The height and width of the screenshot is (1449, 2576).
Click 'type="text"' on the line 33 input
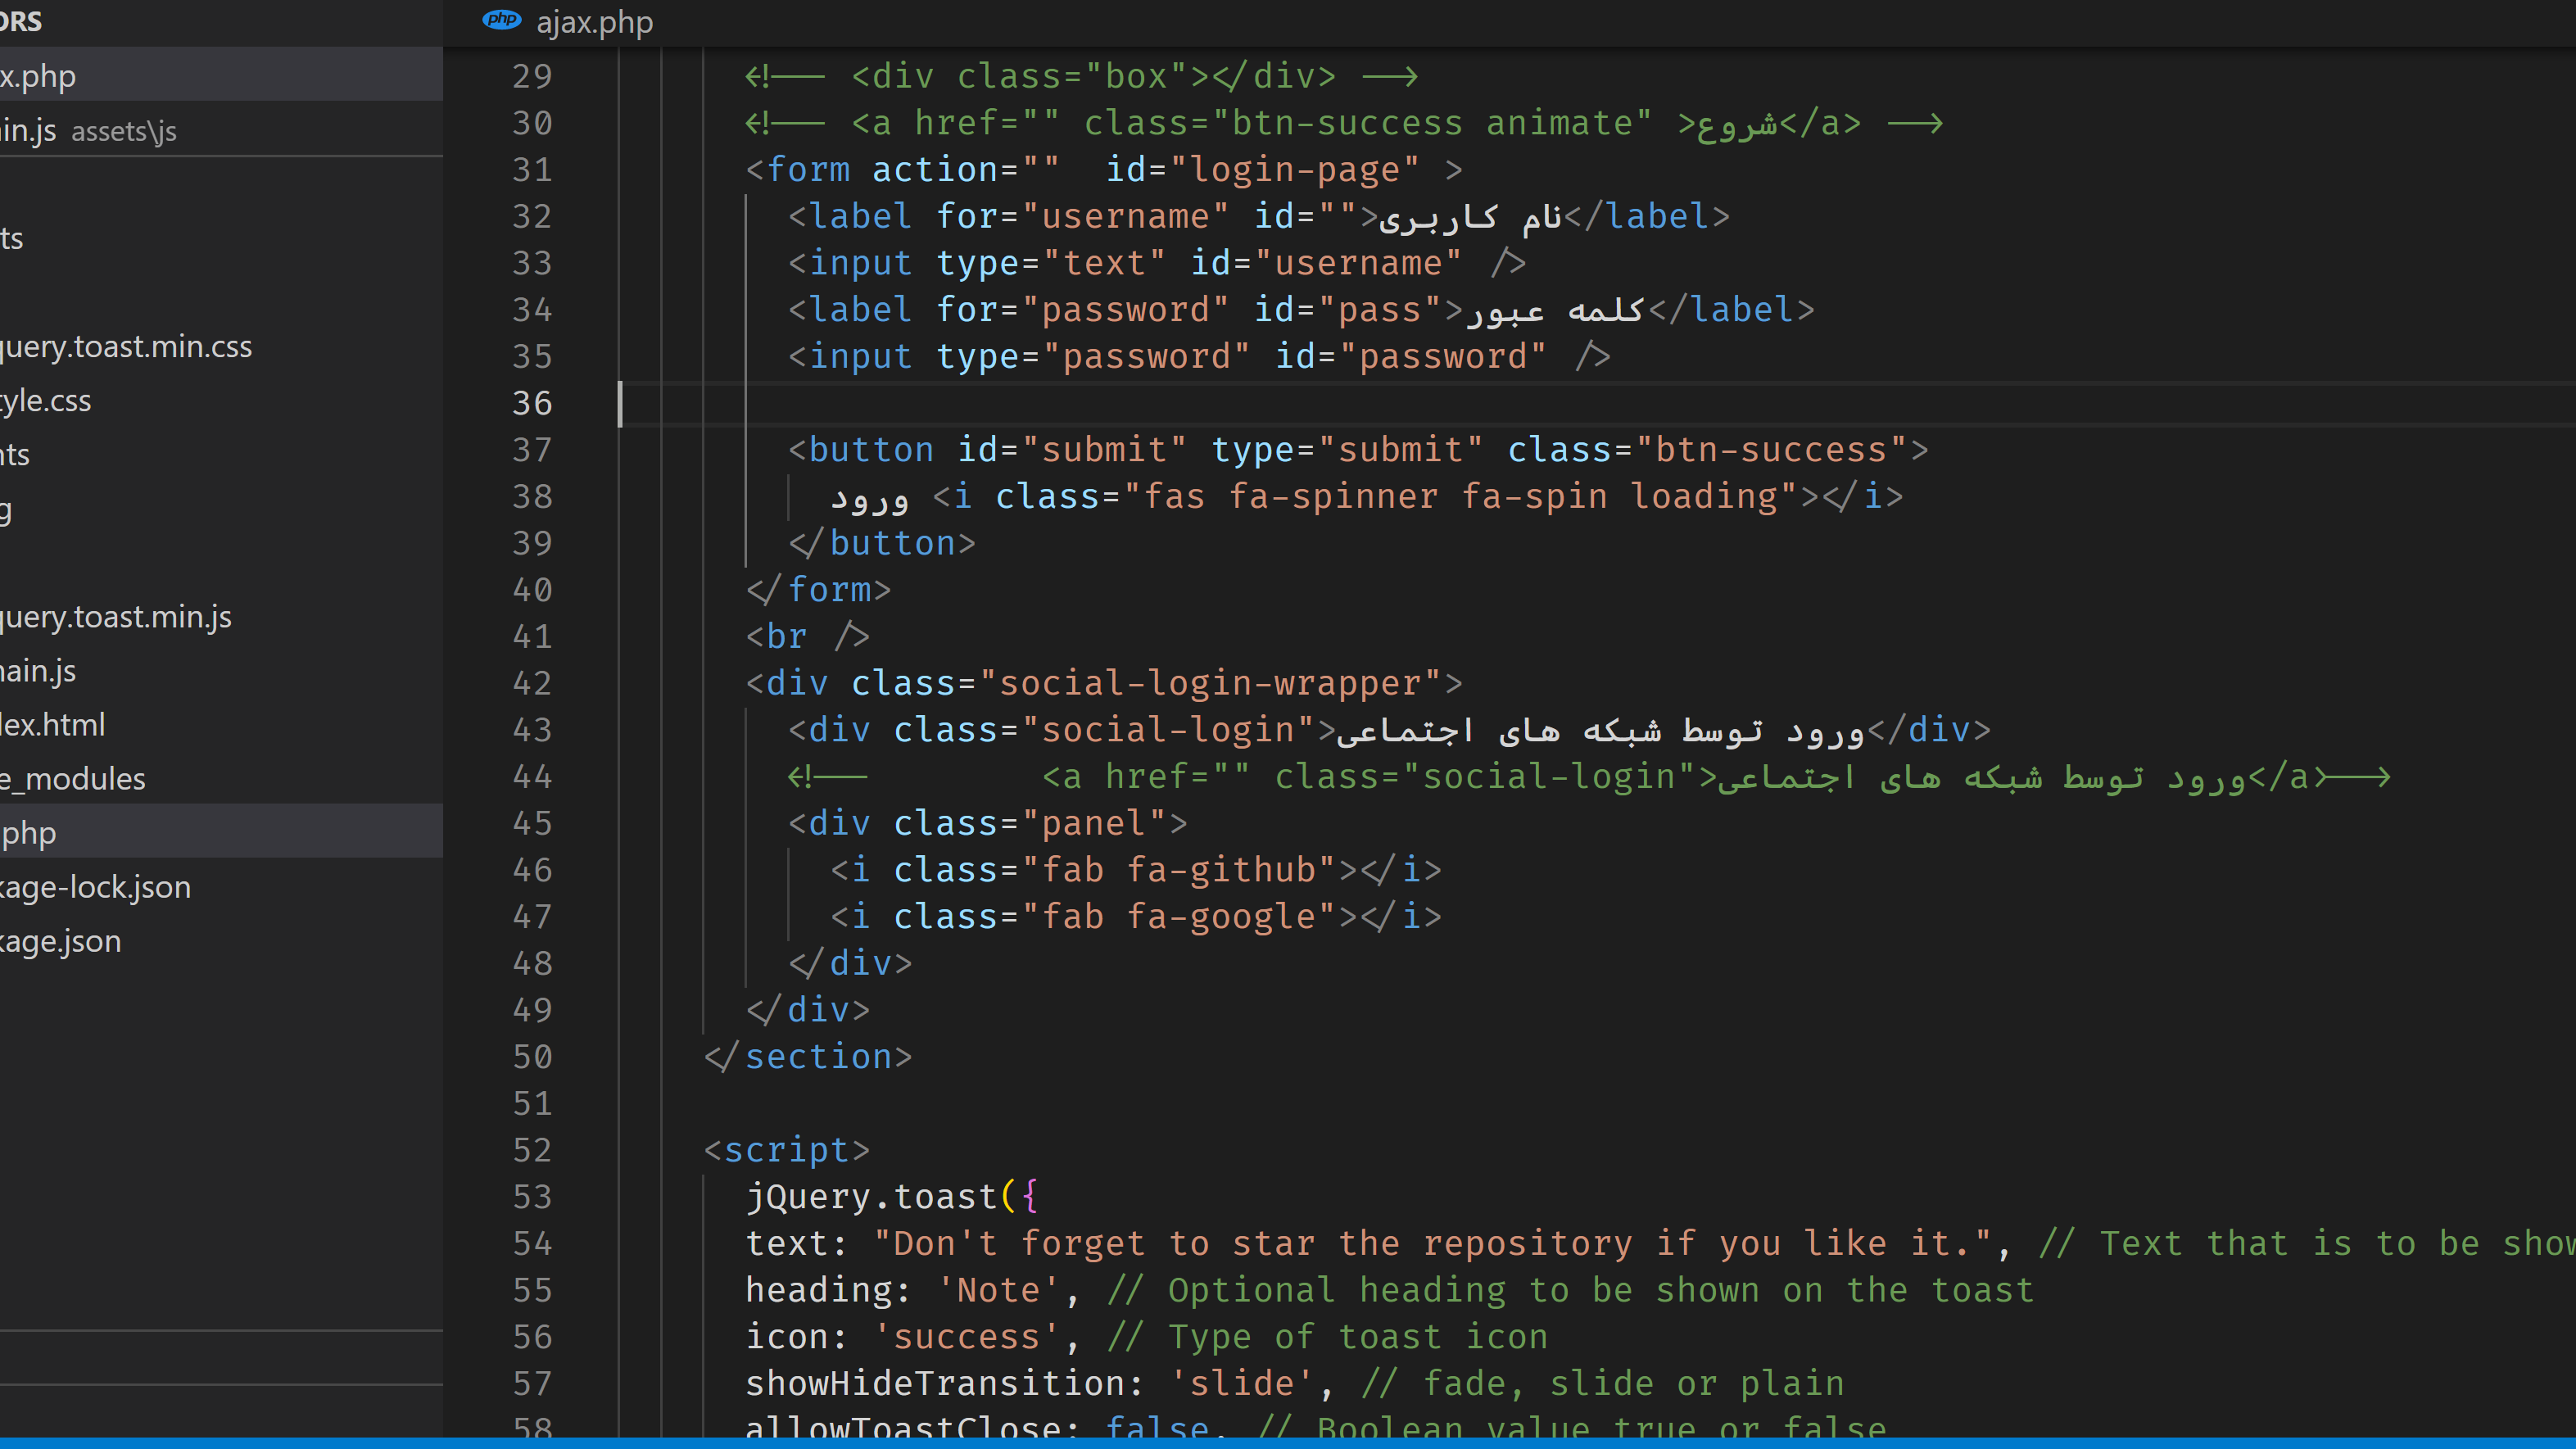click(1050, 263)
